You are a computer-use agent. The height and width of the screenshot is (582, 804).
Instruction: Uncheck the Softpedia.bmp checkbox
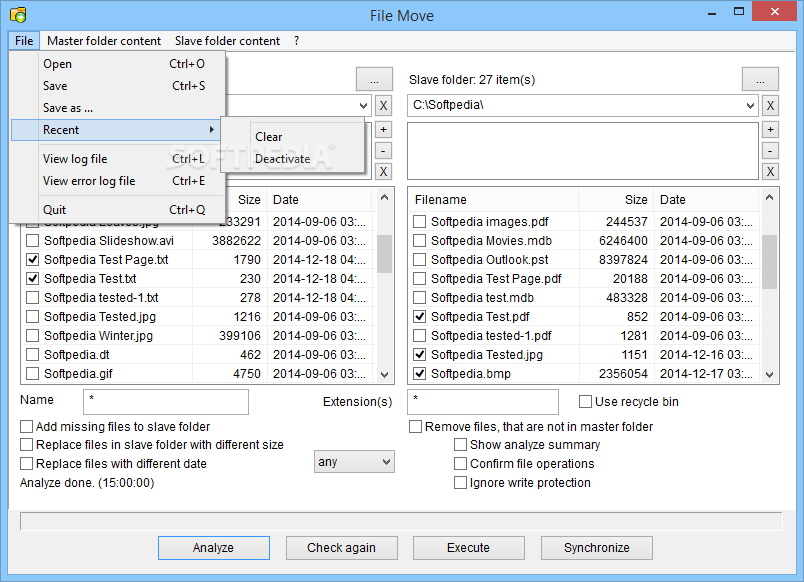[x=419, y=373]
